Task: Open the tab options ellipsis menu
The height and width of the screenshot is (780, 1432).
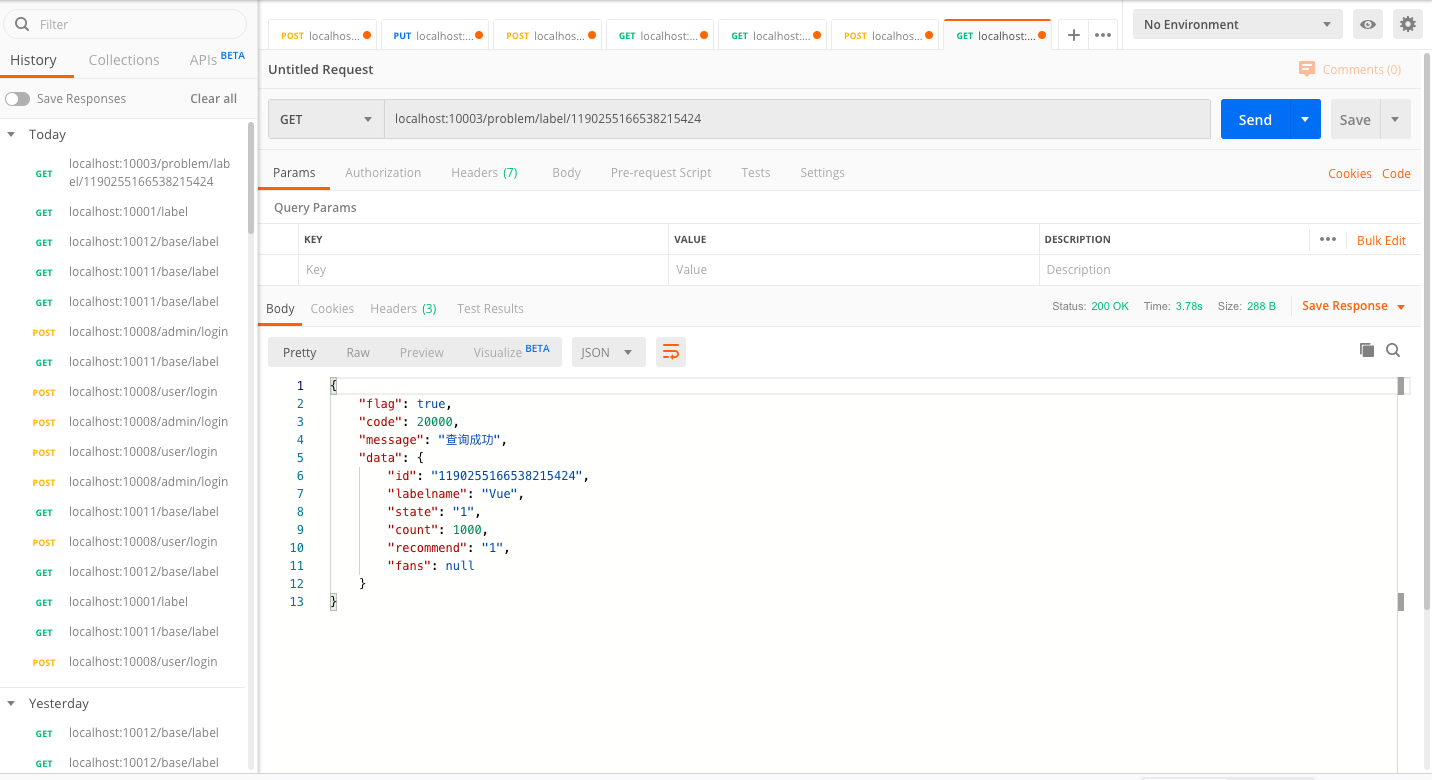Action: click(x=1103, y=35)
